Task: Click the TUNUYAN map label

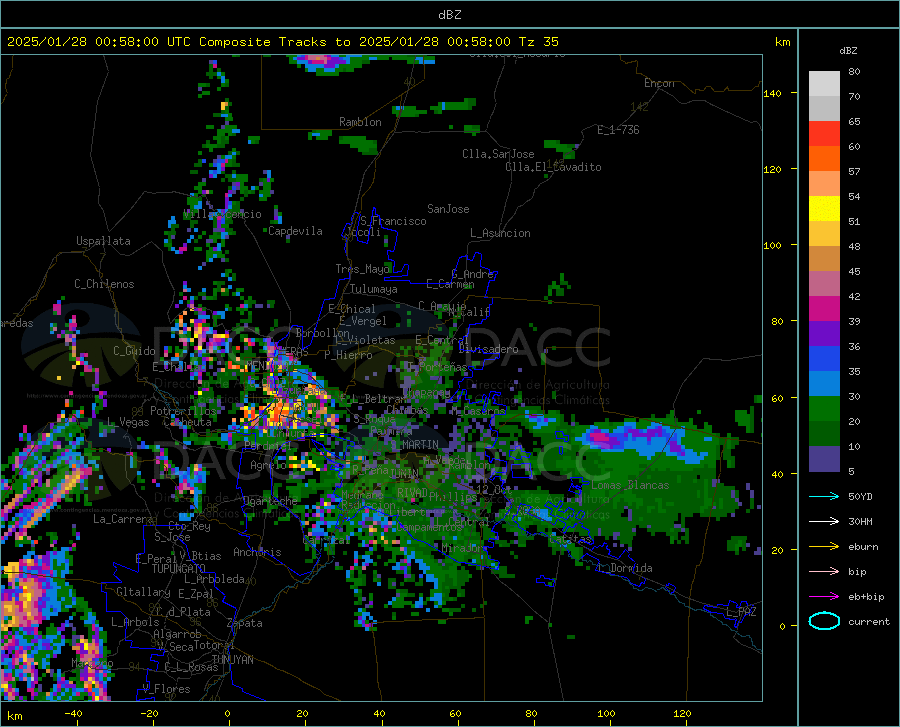Action: [x=232, y=660]
